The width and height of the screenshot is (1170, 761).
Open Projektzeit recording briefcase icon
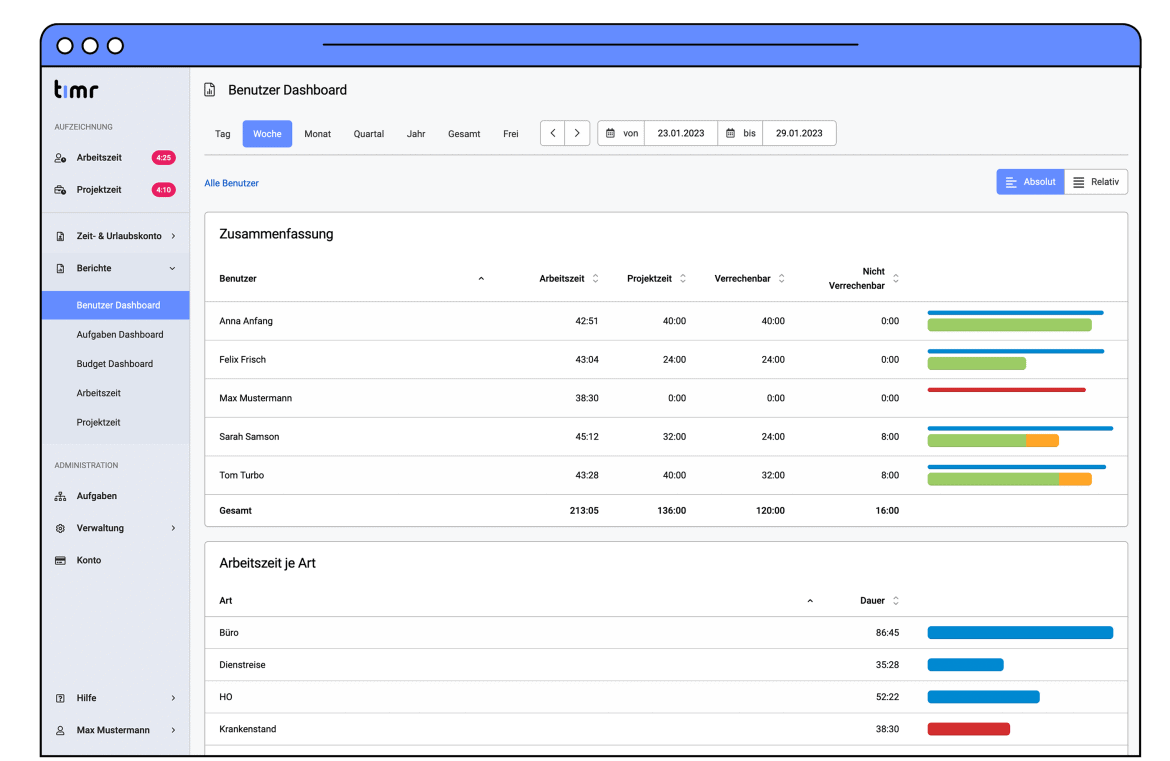[60, 190]
